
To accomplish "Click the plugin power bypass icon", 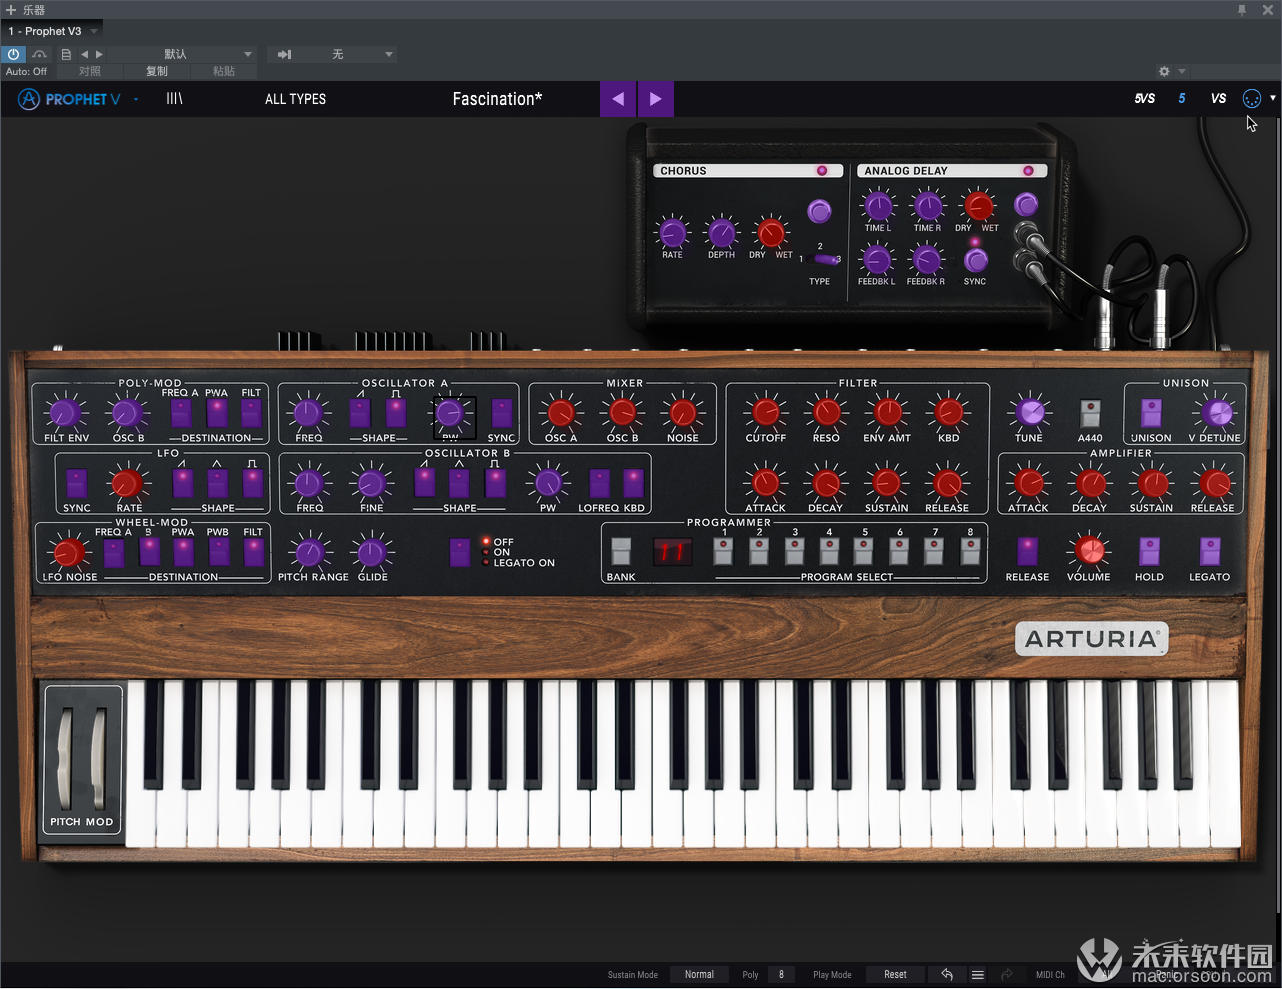I will (14, 54).
